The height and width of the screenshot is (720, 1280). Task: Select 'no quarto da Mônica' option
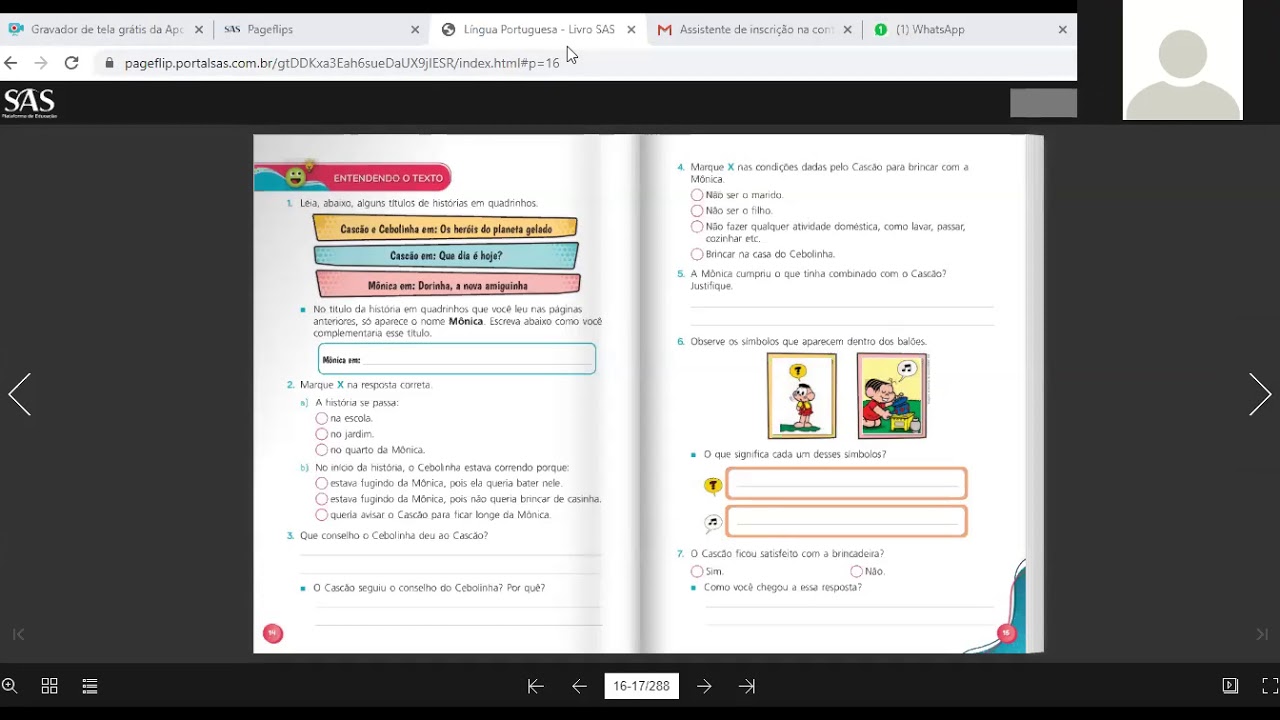(321, 450)
